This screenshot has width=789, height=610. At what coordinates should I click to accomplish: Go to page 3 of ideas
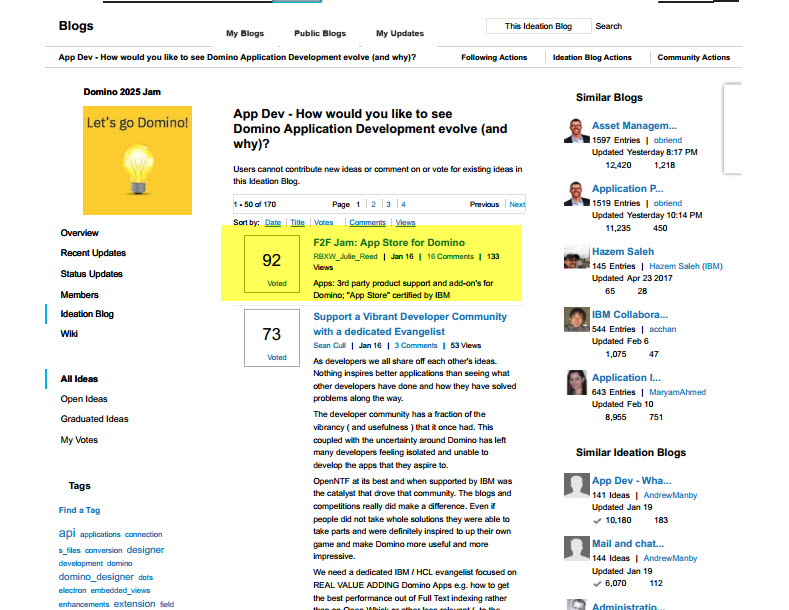pos(388,204)
